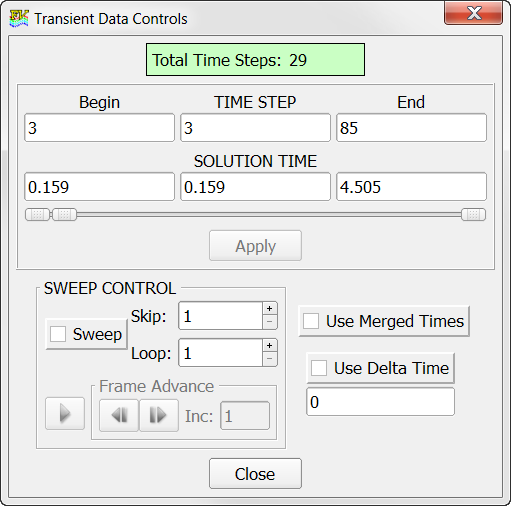This screenshot has width=511, height=506.
Task: Click the Begin time step field
Action: (99, 128)
